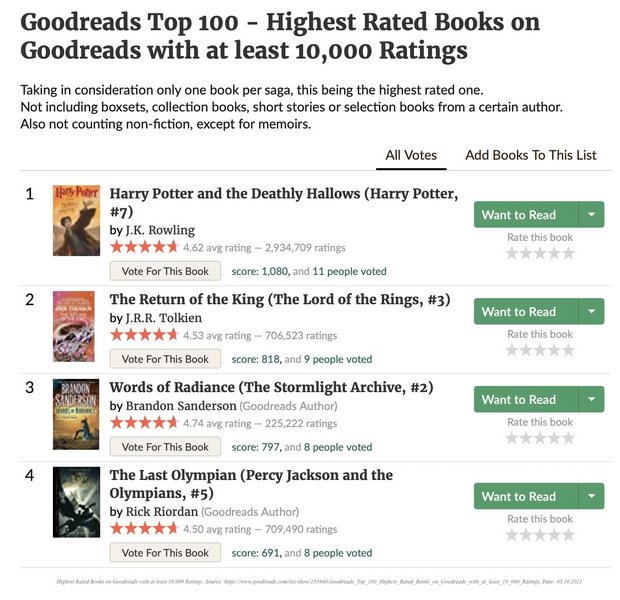Open shelf dropdown for The Last Olympian
Viewport: 620px width, 600px height.
[x=591, y=496]
